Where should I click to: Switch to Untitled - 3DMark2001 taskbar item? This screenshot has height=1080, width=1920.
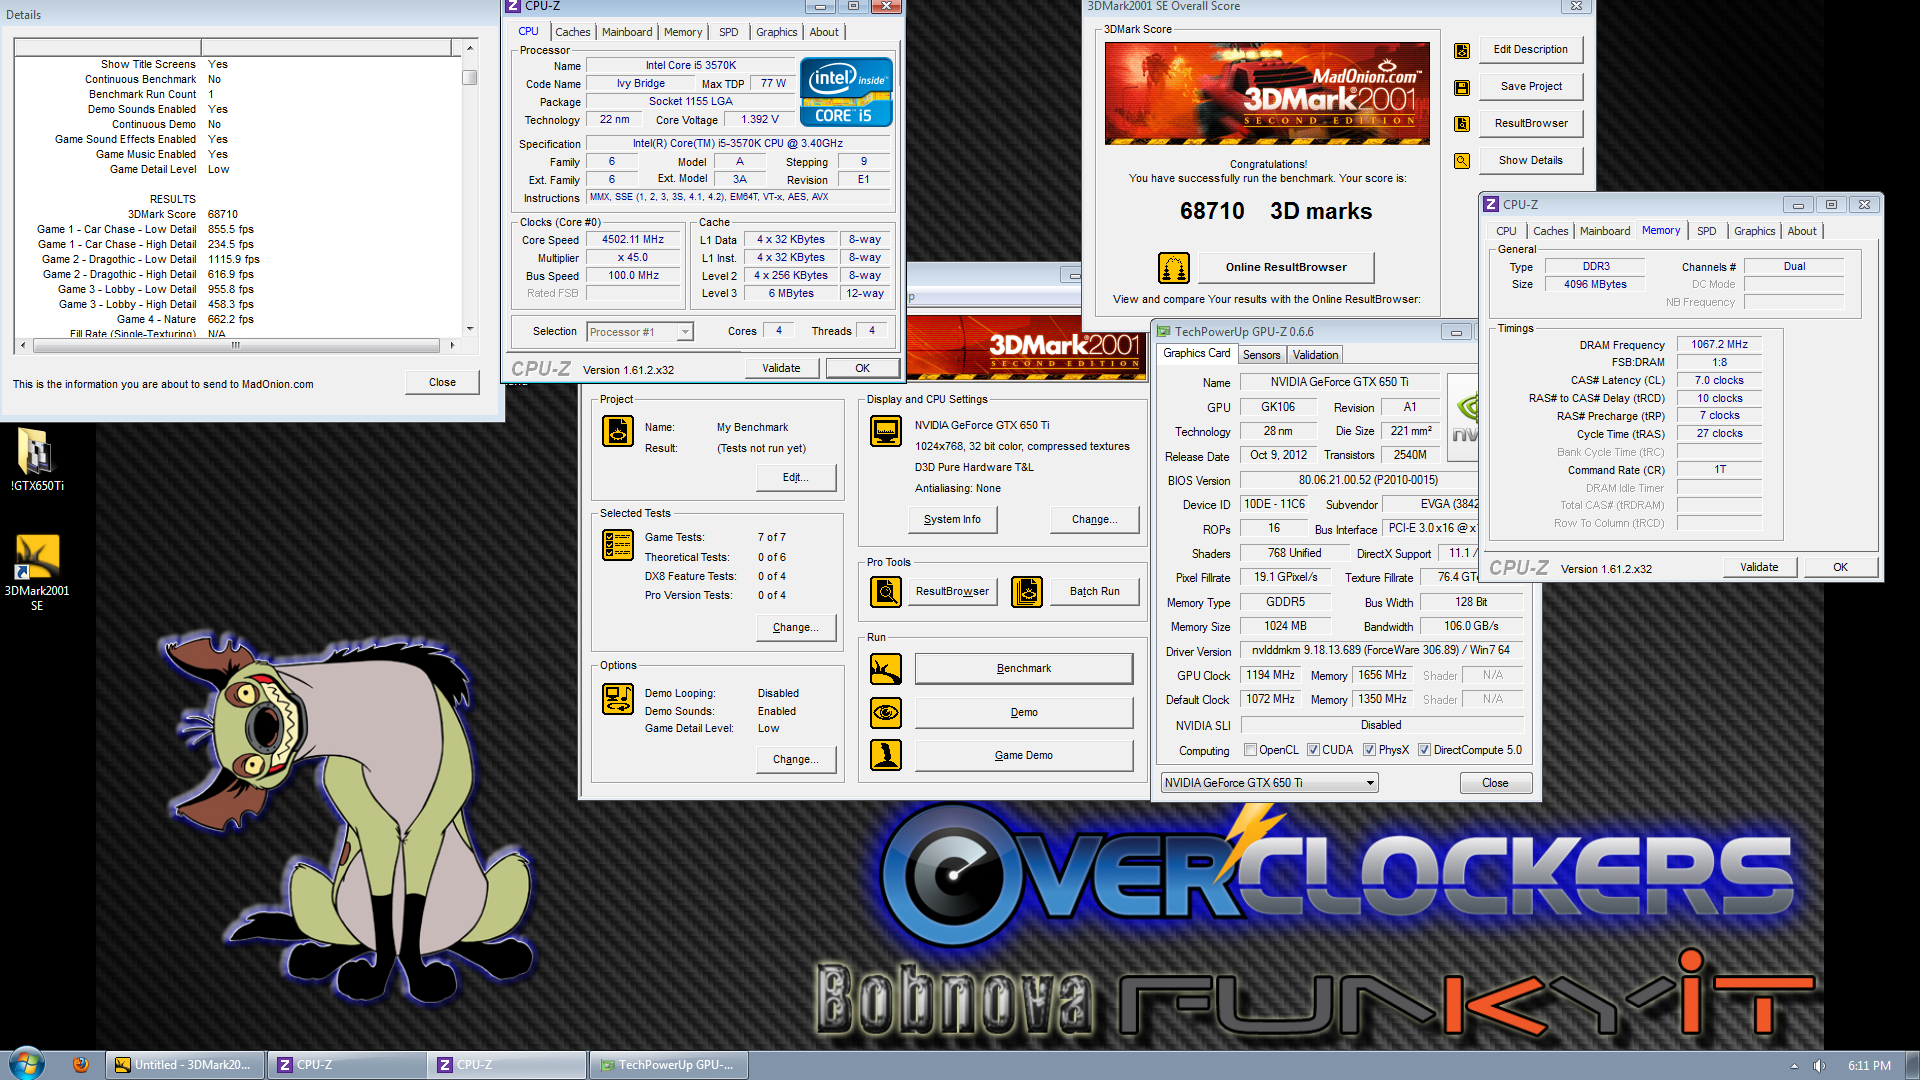coord(185,1065)
